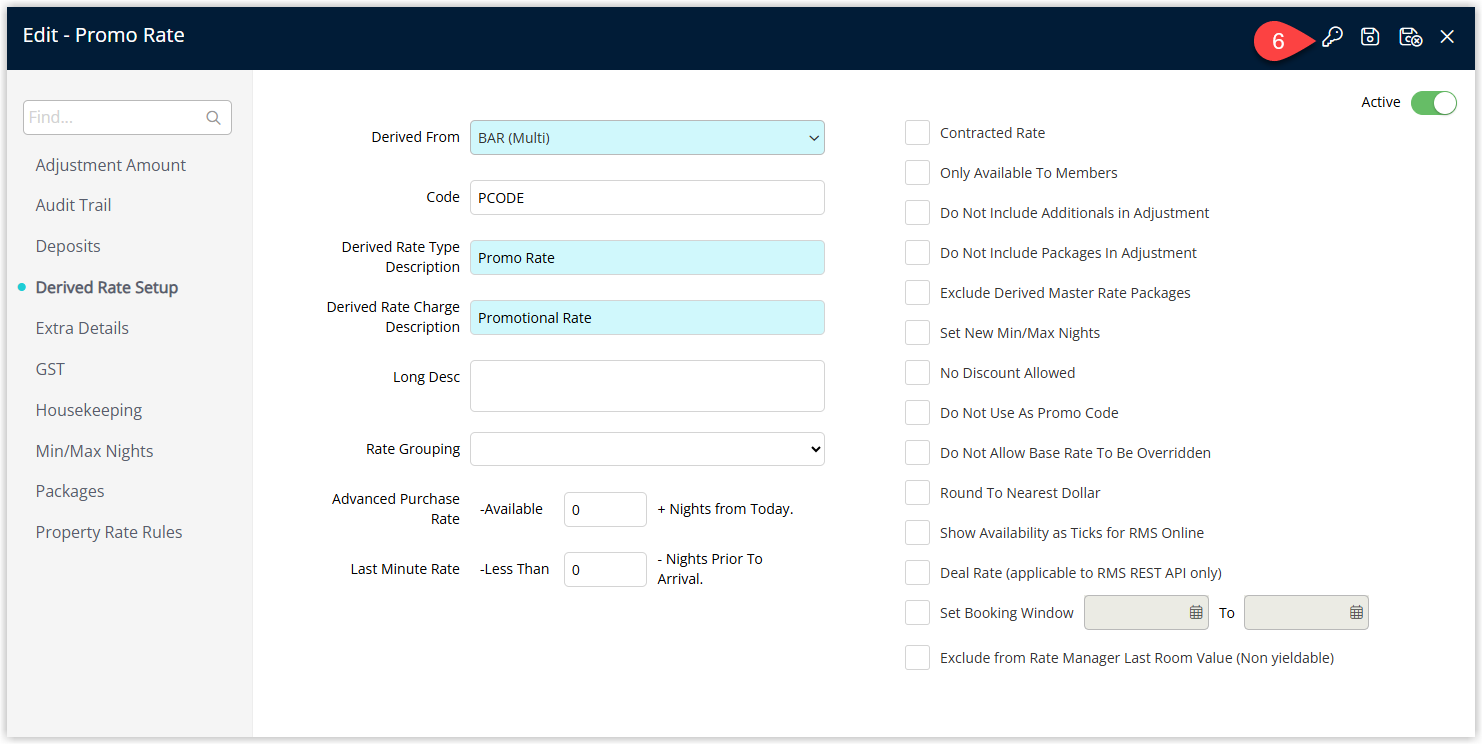The image size is (1483, 745).
Task: Enable Round To Nearest Dollar
Action: click(917, 493)
